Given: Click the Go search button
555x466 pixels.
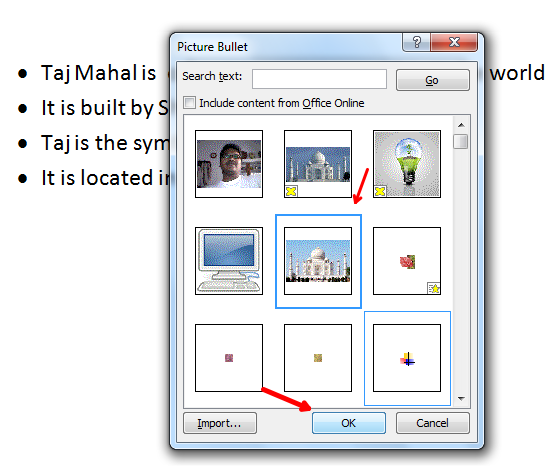Looking at the screenshot, I should [x=433, y=80].
